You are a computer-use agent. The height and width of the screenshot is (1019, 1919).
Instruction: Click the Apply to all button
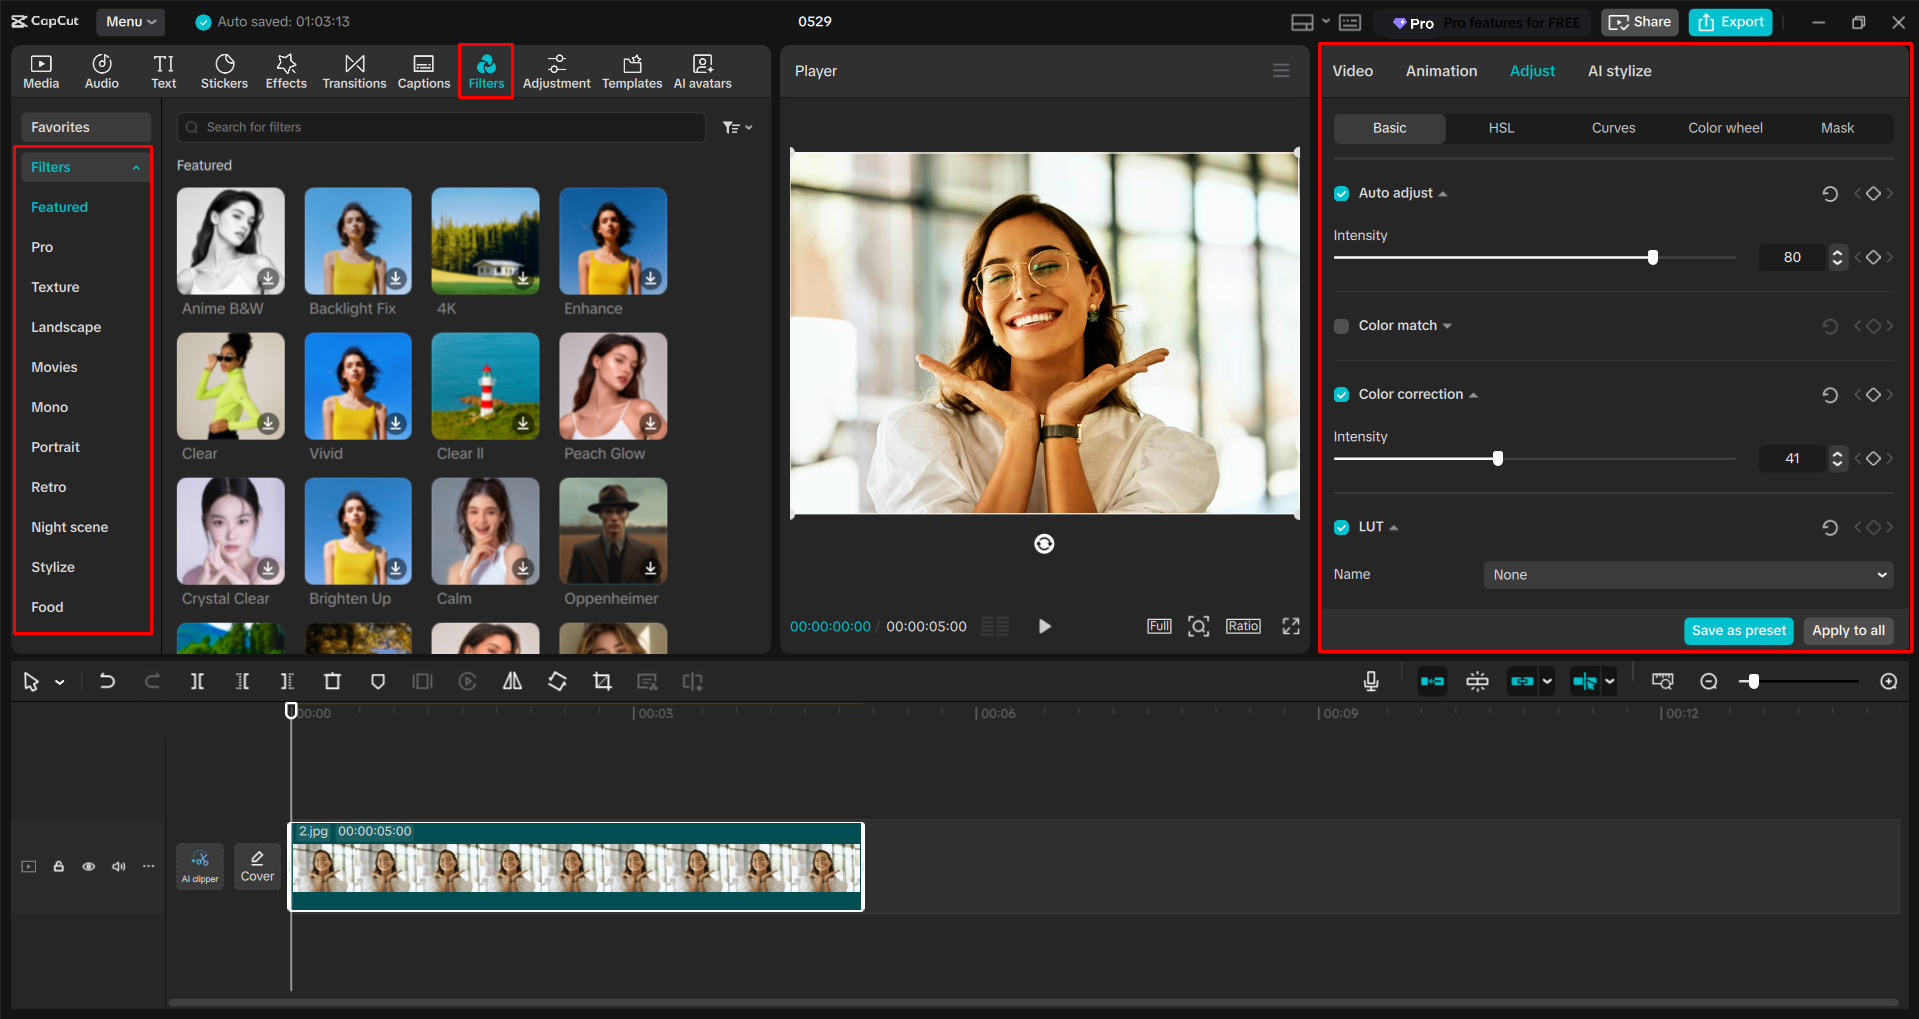(x=1847, y=630)
